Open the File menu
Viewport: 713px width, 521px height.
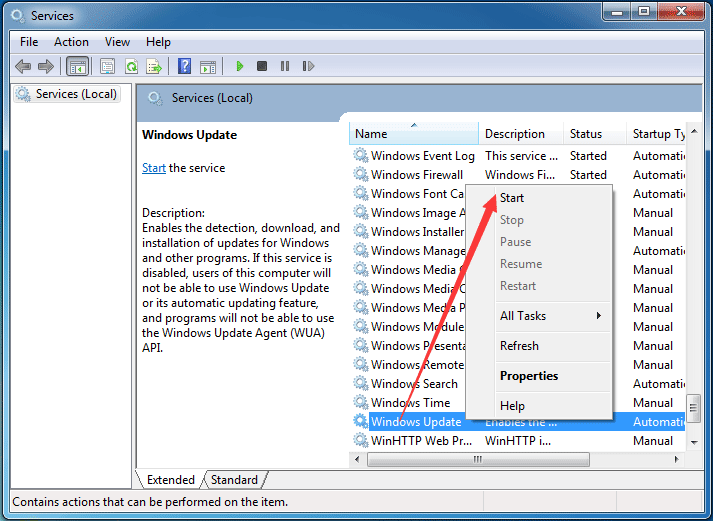coord(29,42)
